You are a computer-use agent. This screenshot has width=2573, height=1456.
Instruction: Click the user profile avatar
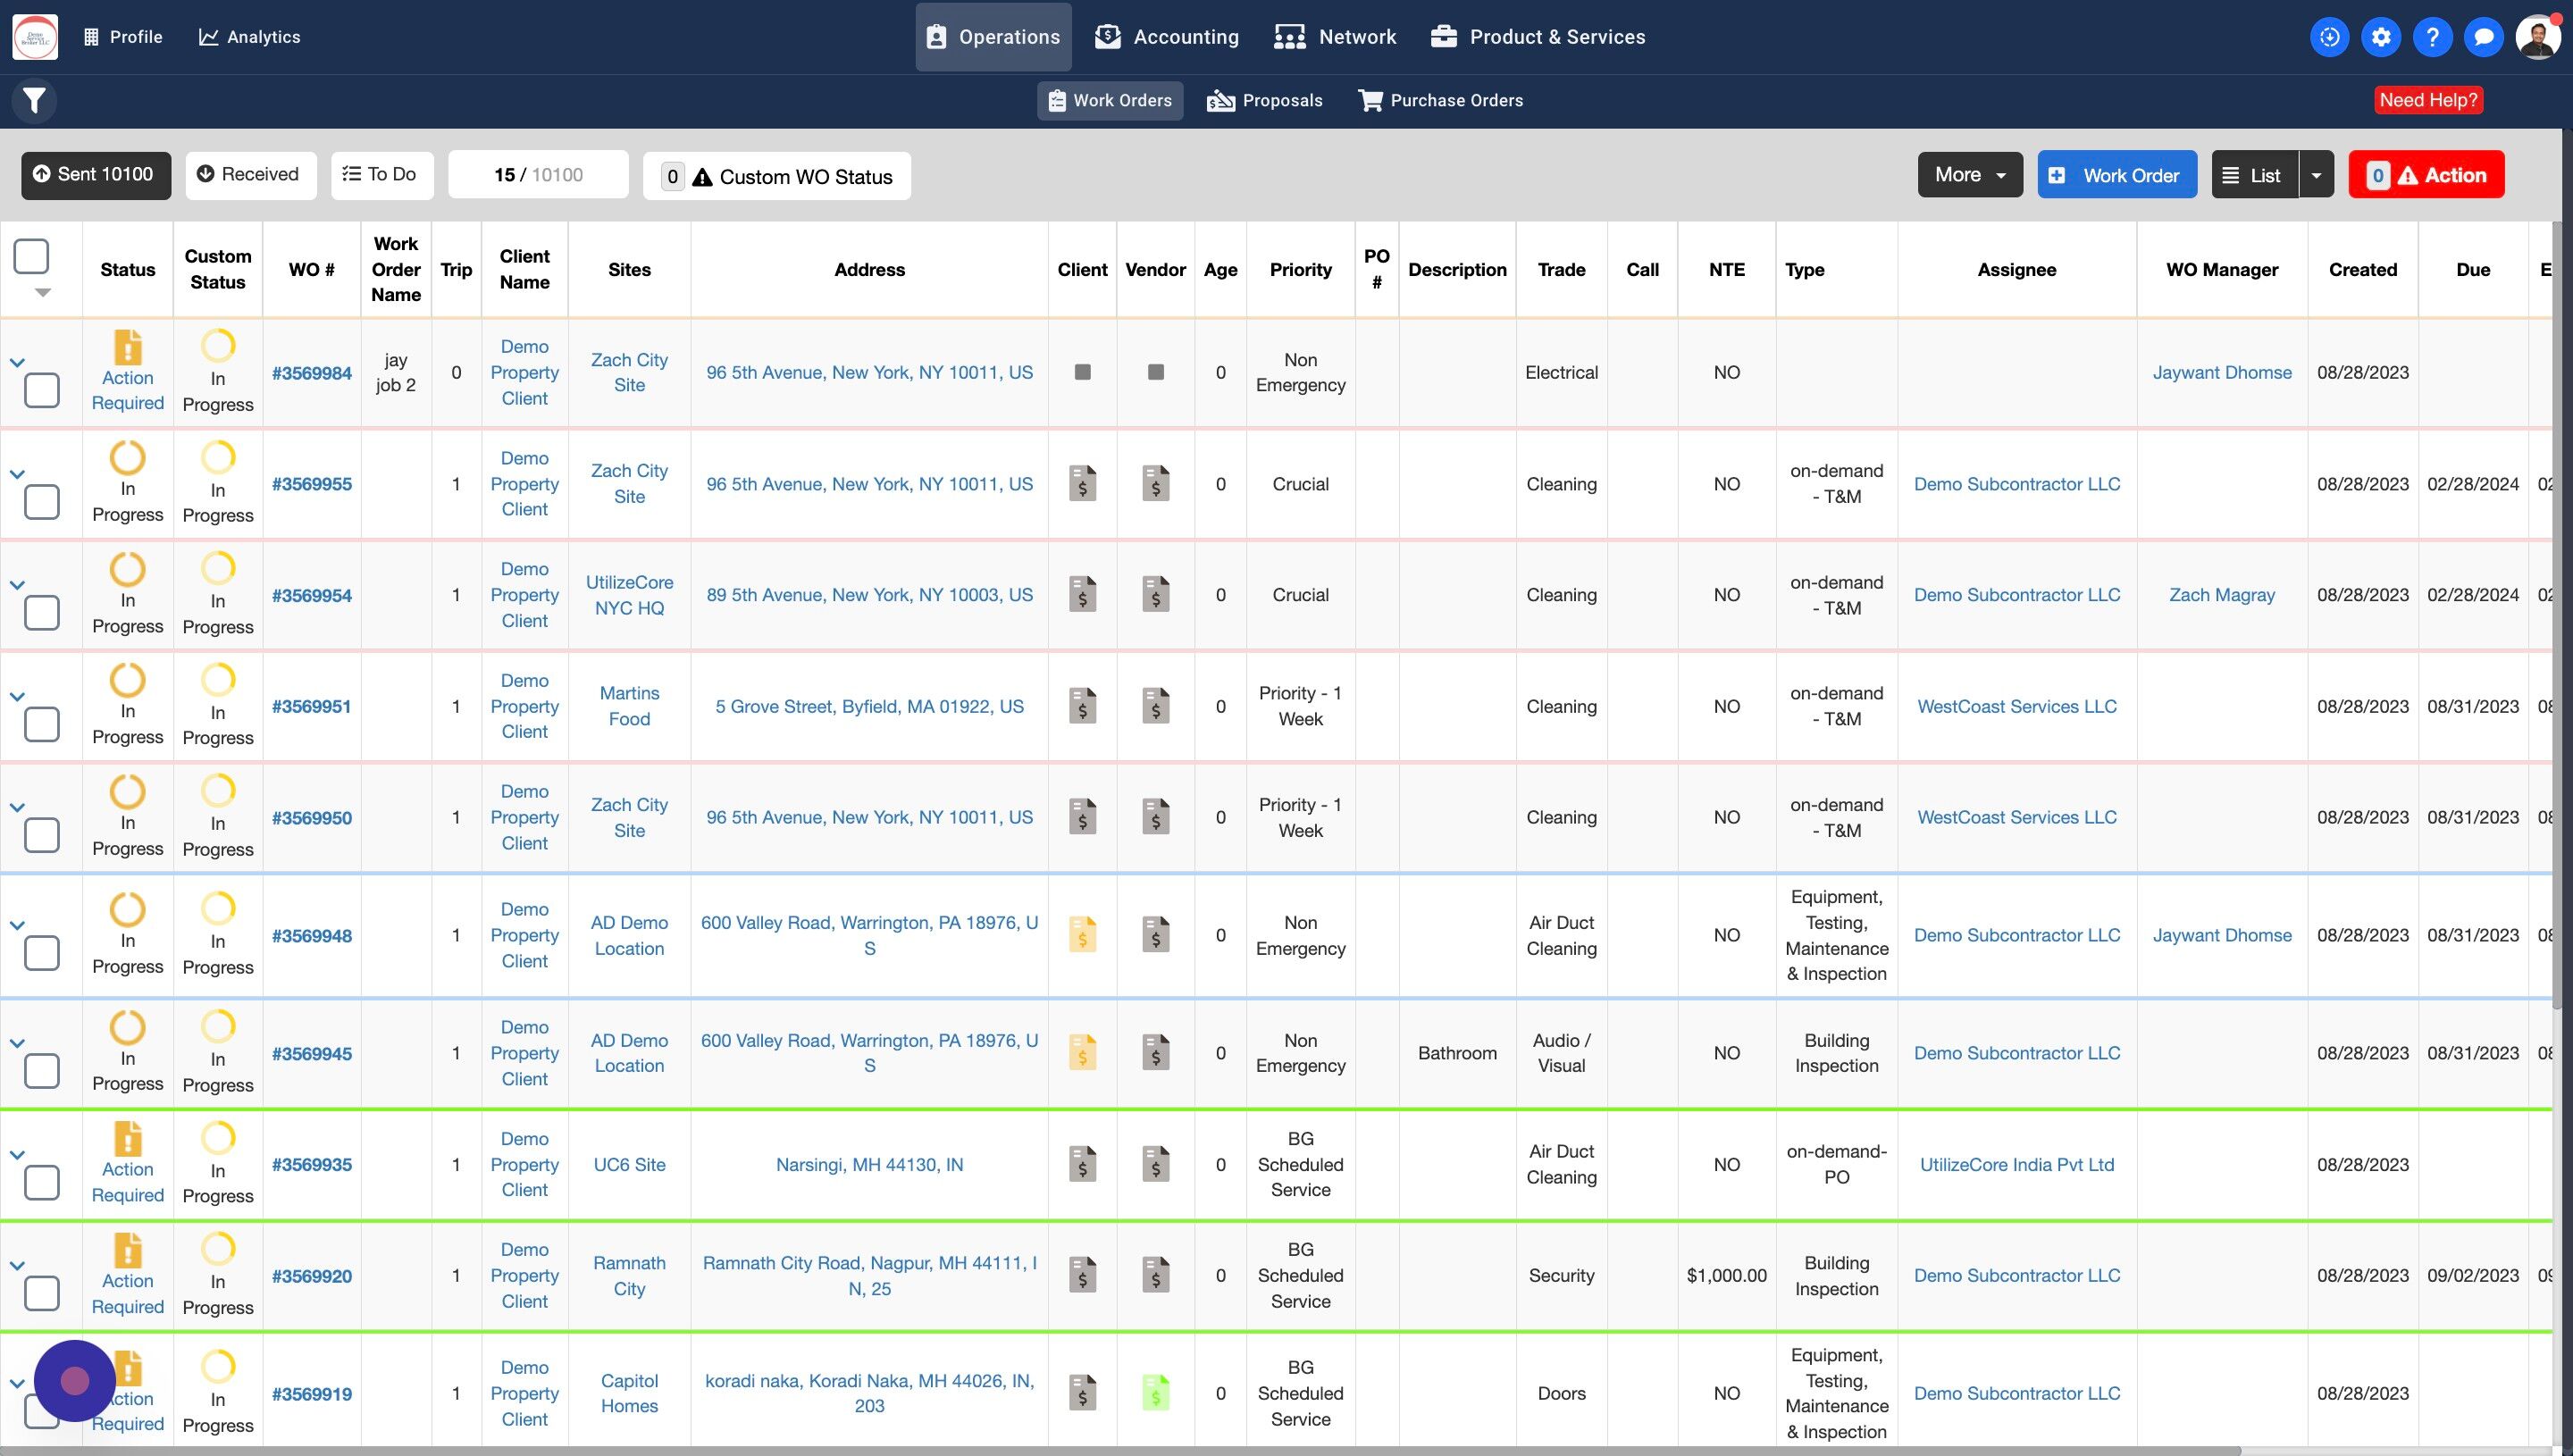point(2538,37)
